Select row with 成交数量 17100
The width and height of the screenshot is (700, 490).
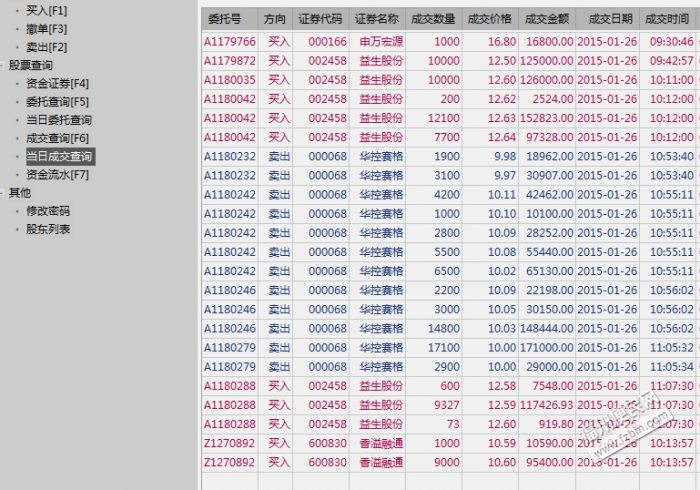pyautogui.click(x=448, y=348)
